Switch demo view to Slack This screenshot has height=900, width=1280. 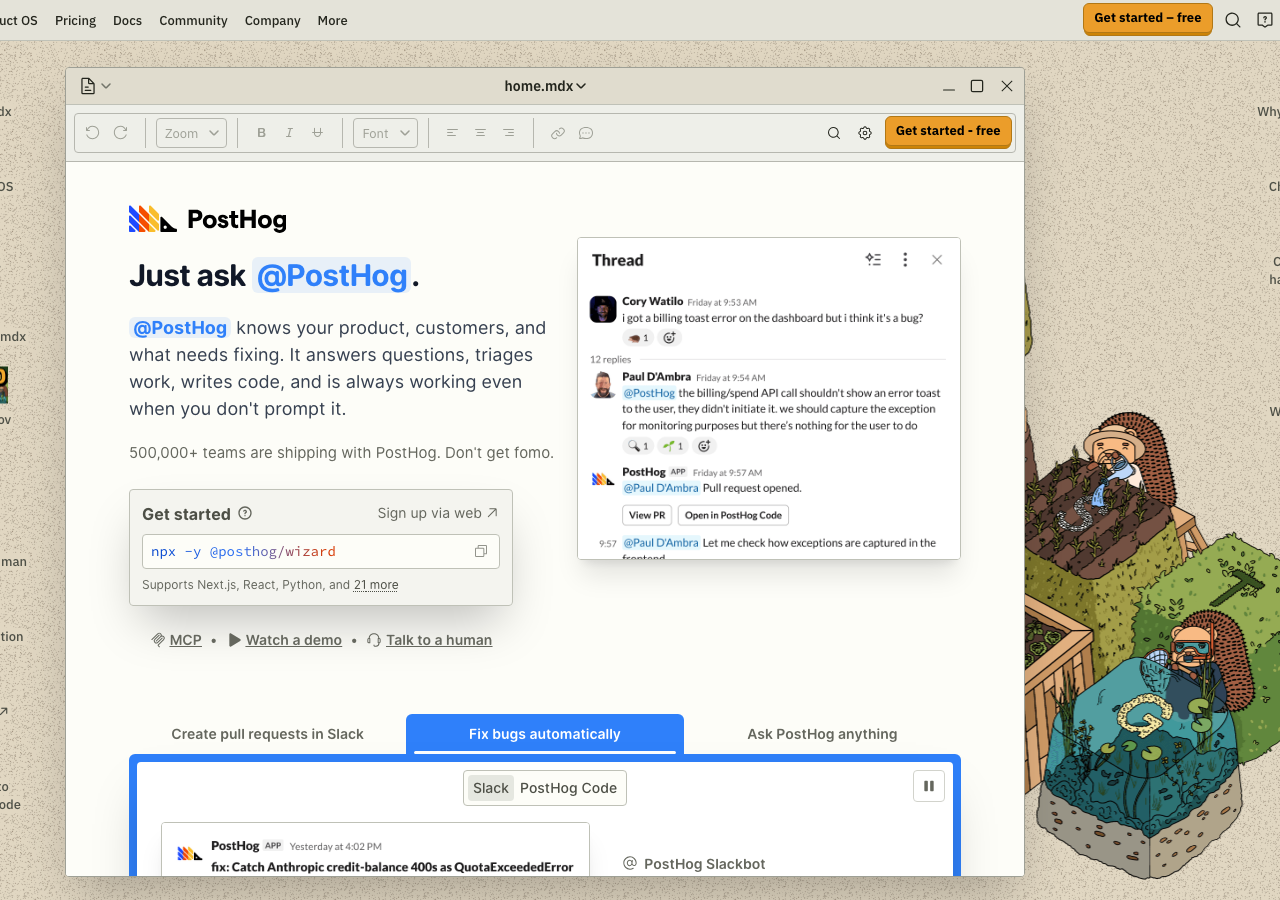click(491, 788)
